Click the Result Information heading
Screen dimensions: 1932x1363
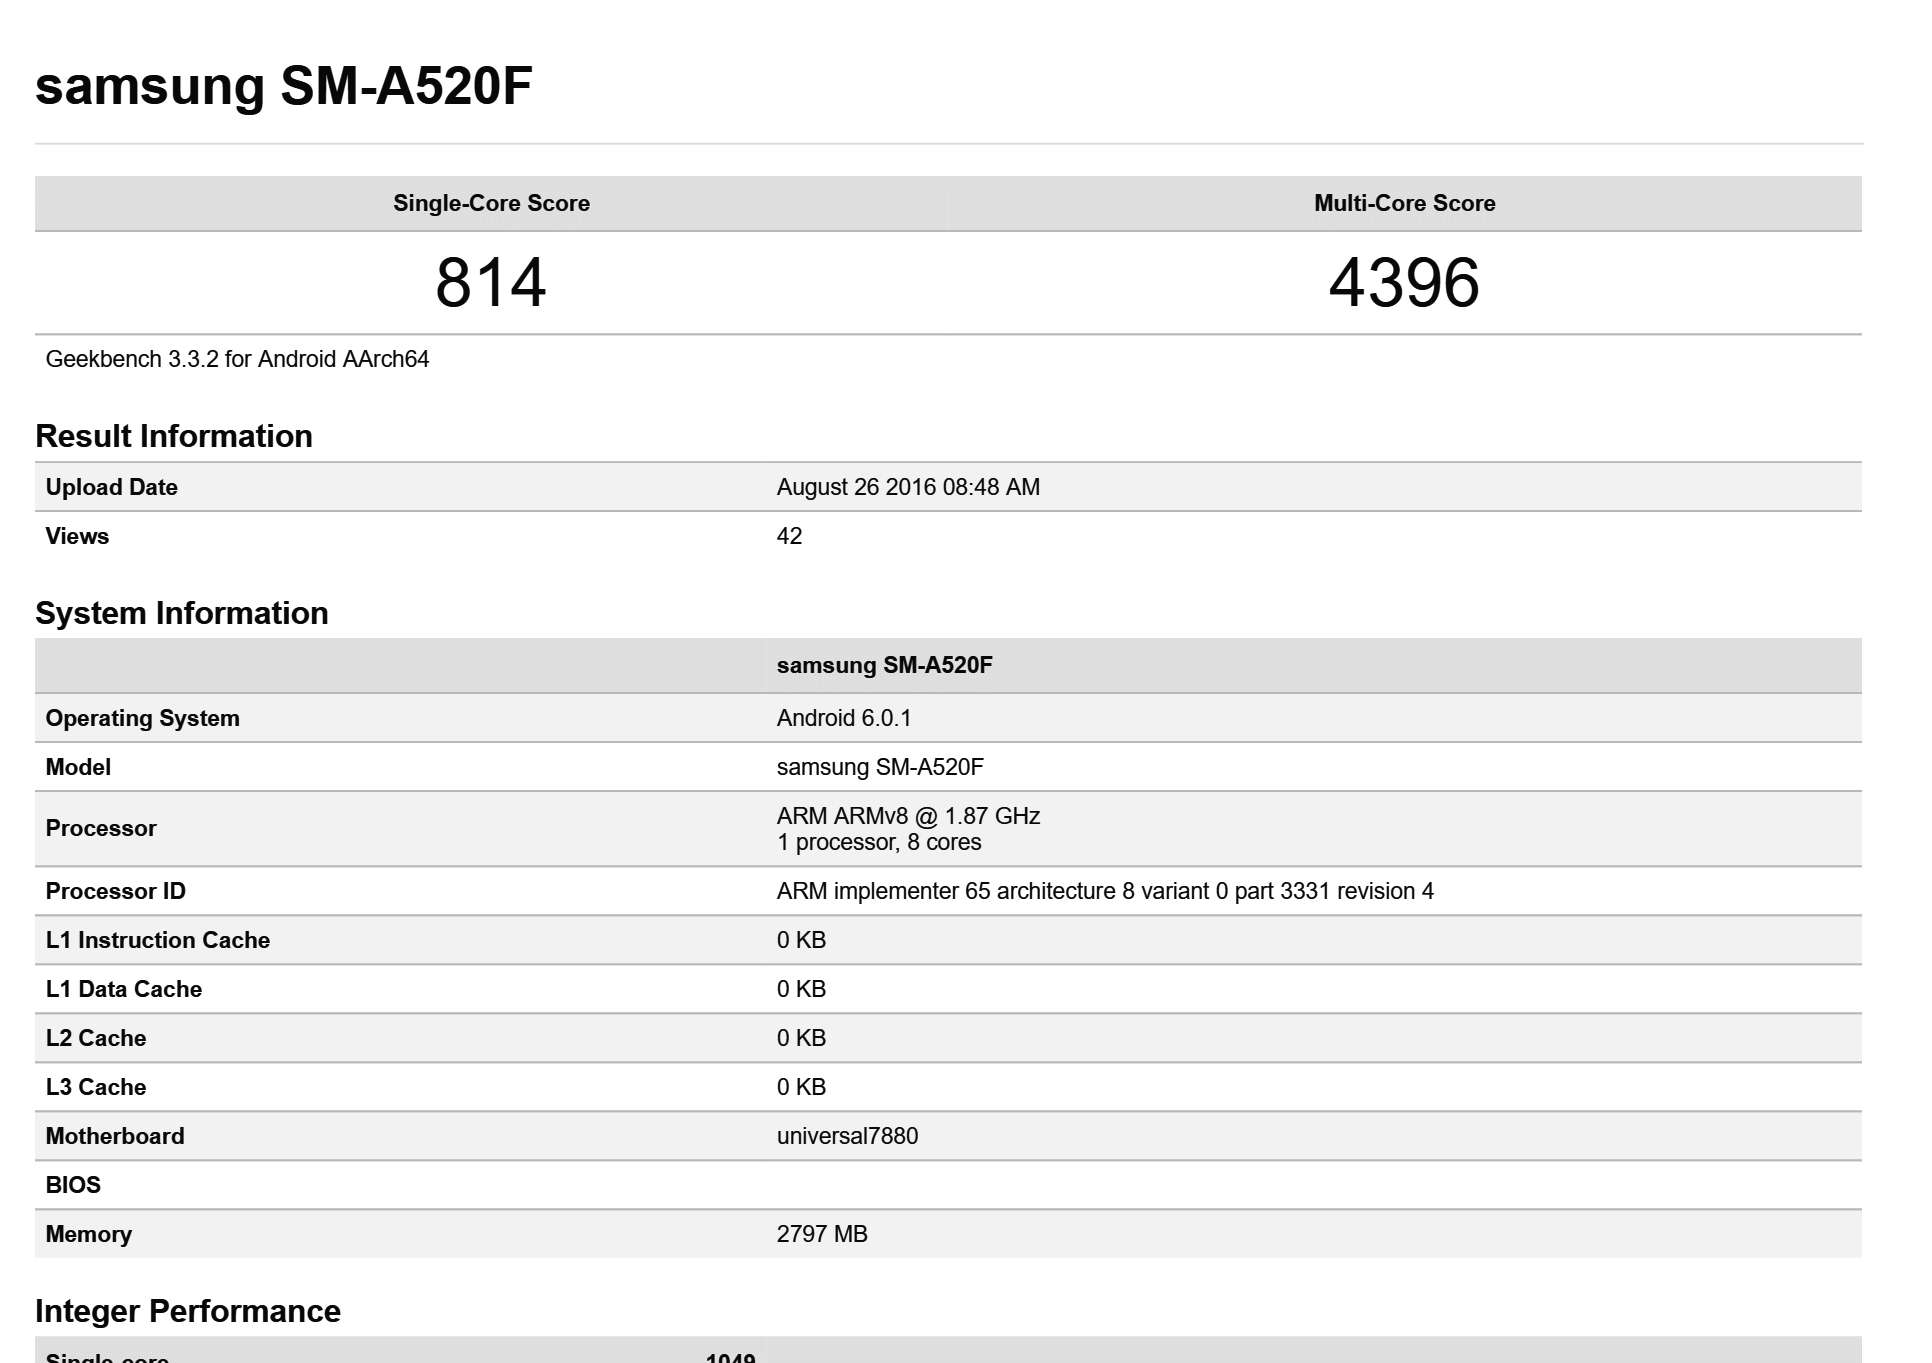click(174, 436)
